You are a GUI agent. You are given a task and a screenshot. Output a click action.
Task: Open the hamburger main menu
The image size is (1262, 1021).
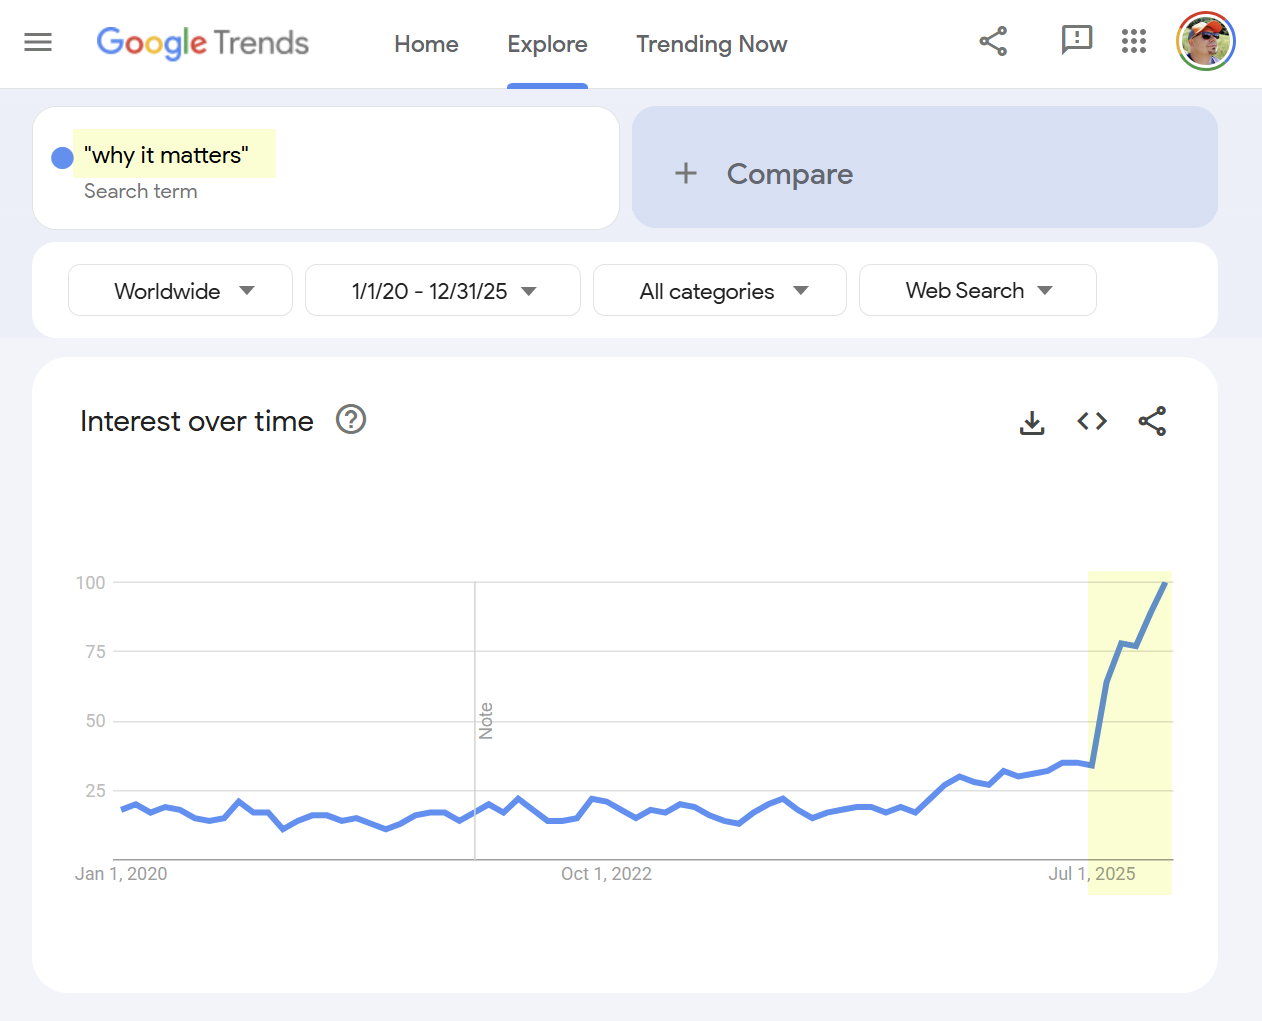[38, 42]
